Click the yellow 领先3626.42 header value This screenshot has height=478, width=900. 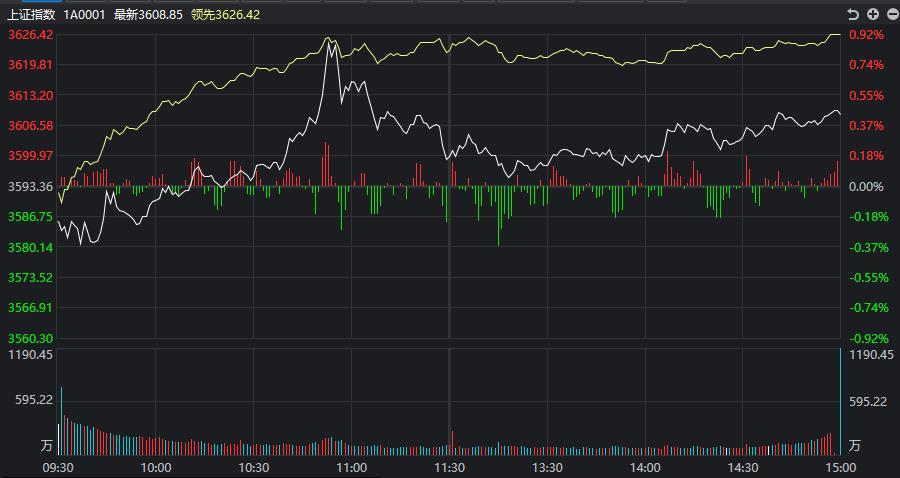pos(226,15)
